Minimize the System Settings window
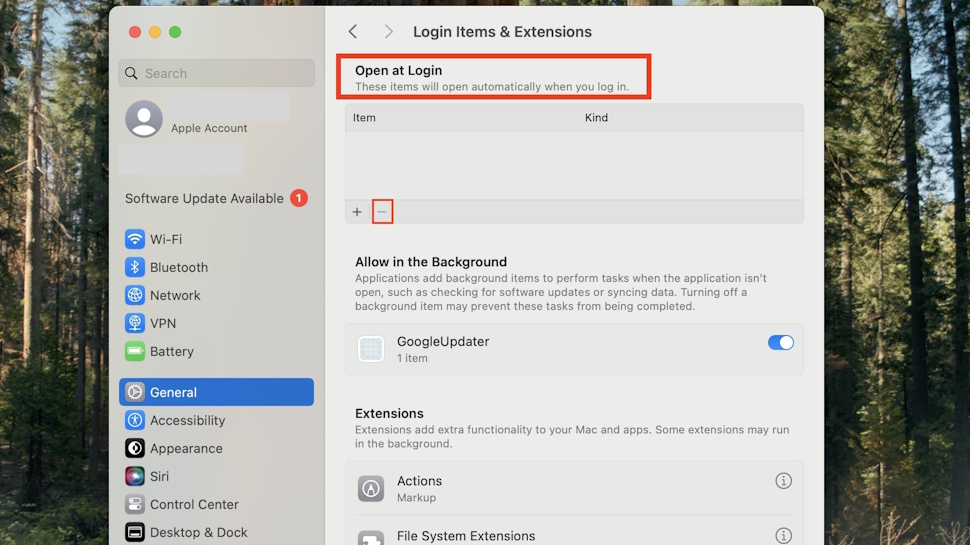 coord(155,32)
